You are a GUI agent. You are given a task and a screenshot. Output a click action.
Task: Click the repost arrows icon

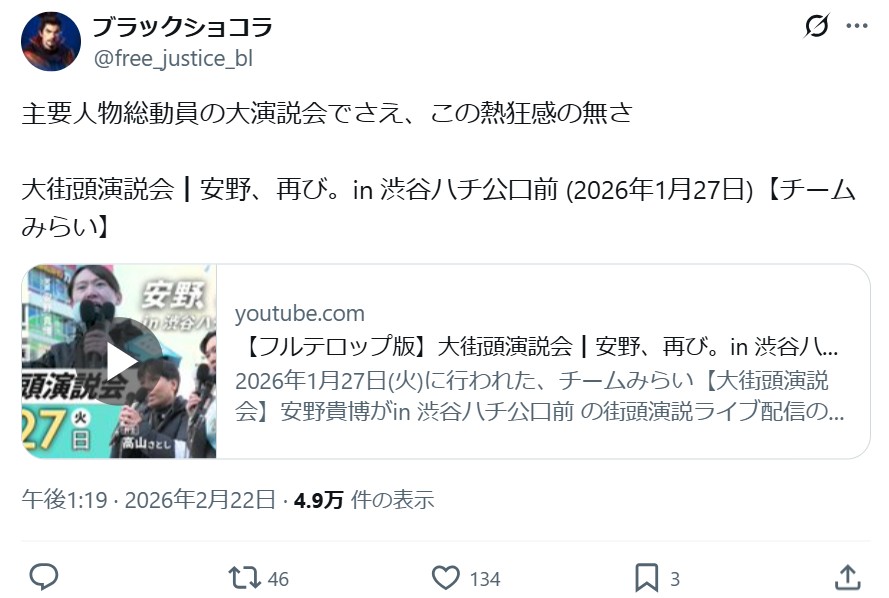(x=244, y=578)
